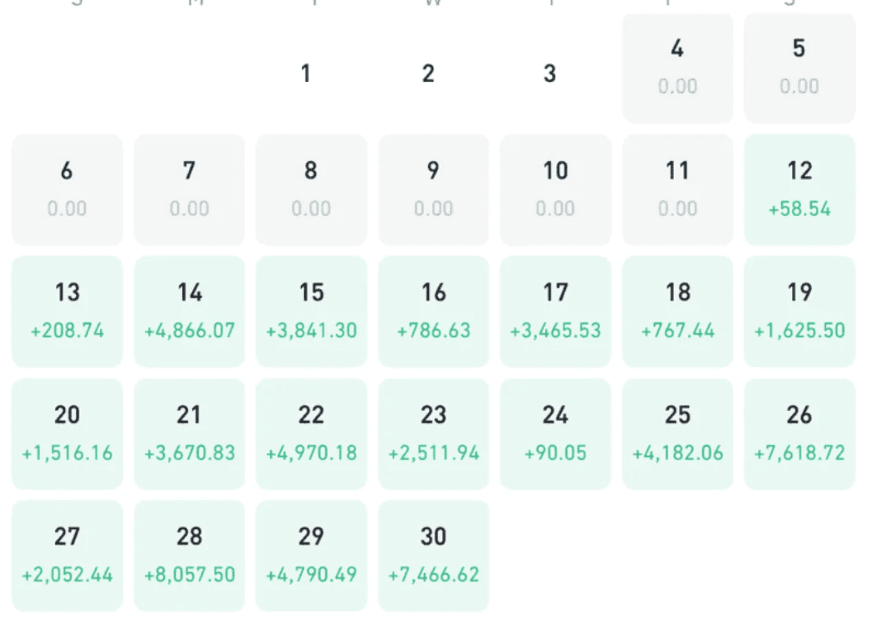The width and height of the screenshot is (879, 635).
Task: Click day 25 showing +4,182.06
Action: (677, 434)
